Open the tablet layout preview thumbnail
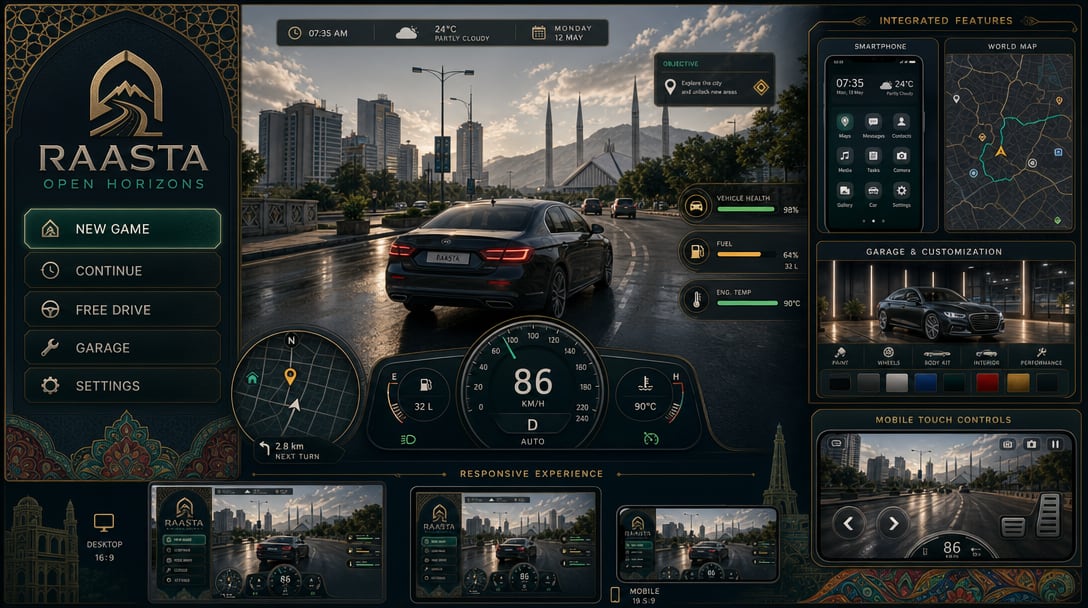1088x608 pixels. [505, 544]
